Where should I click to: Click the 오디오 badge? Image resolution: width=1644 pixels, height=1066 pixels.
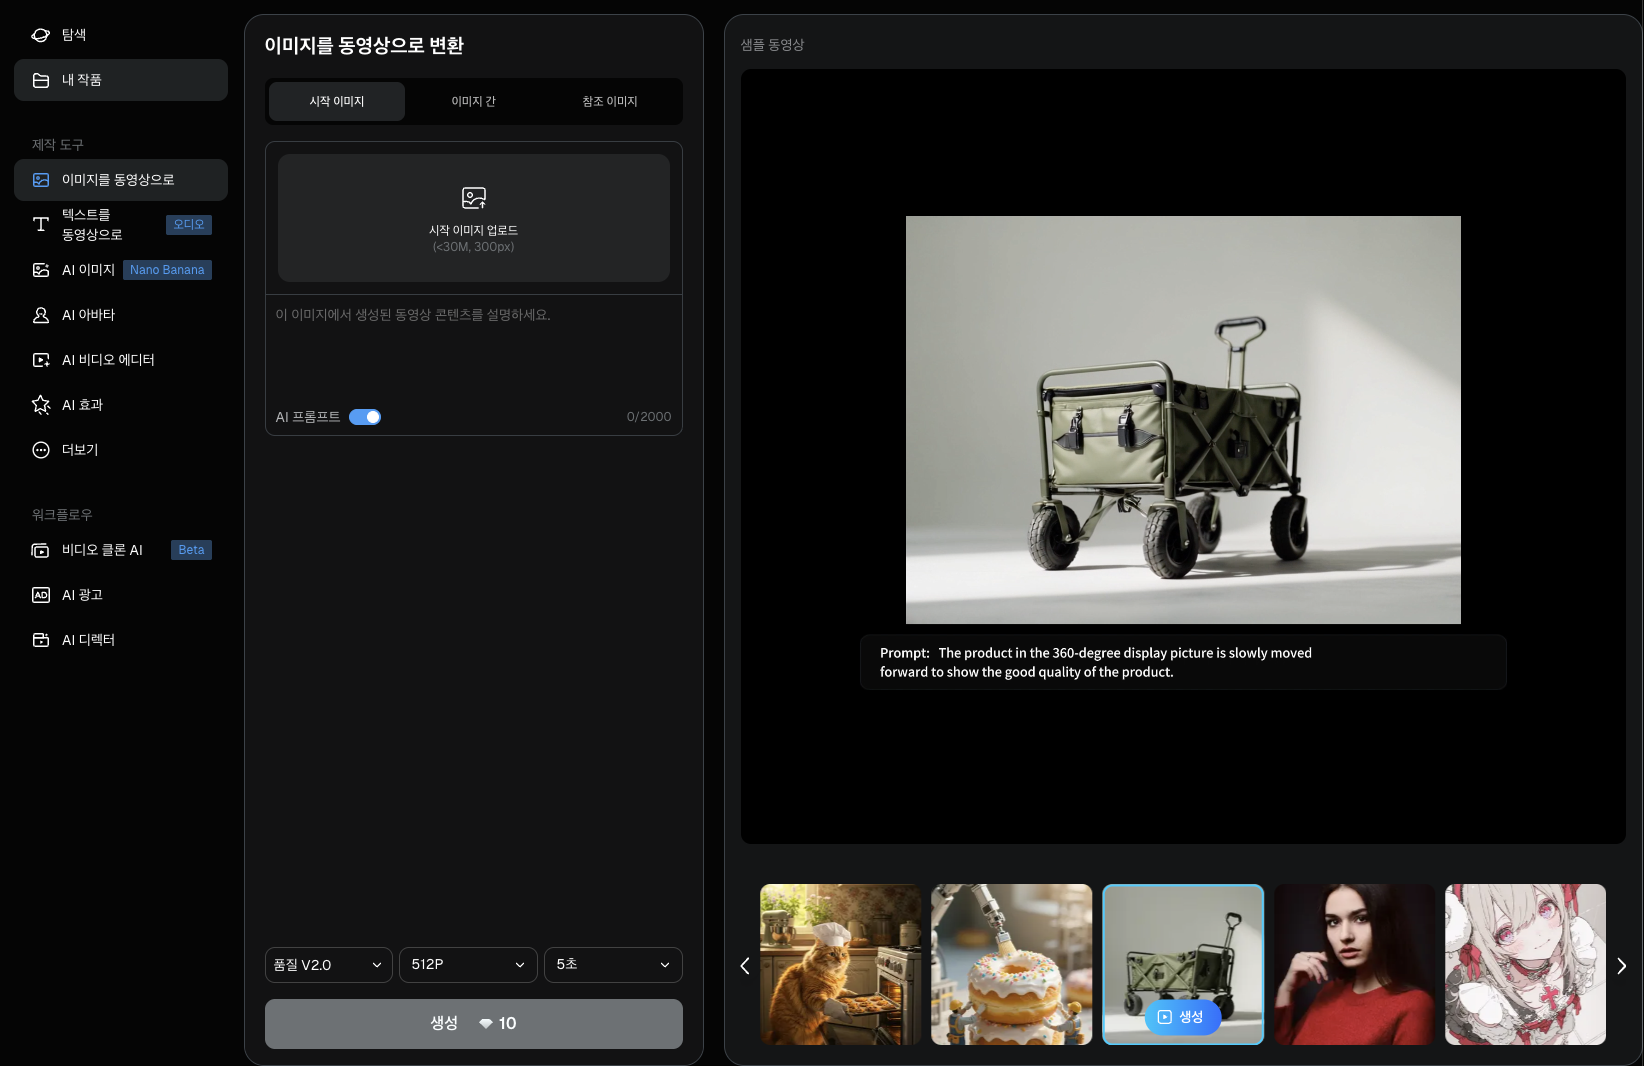[189, 225]
